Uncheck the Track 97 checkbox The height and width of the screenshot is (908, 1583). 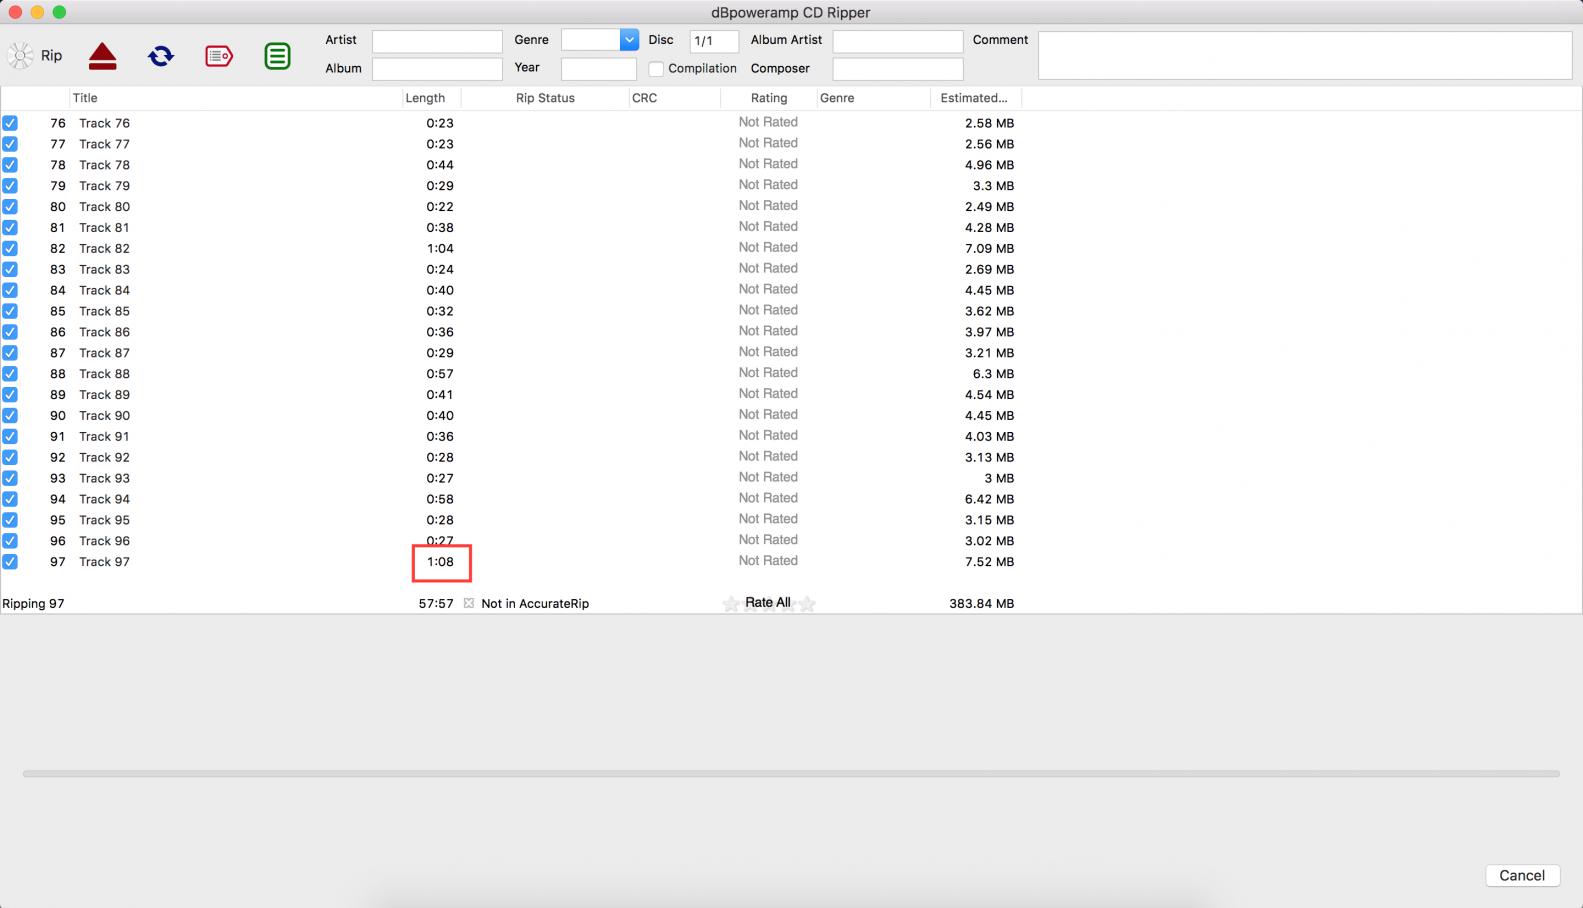[10, 562]
